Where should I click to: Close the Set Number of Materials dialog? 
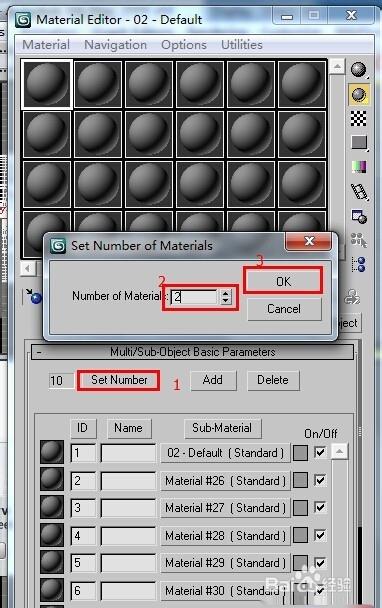(309, 241)
